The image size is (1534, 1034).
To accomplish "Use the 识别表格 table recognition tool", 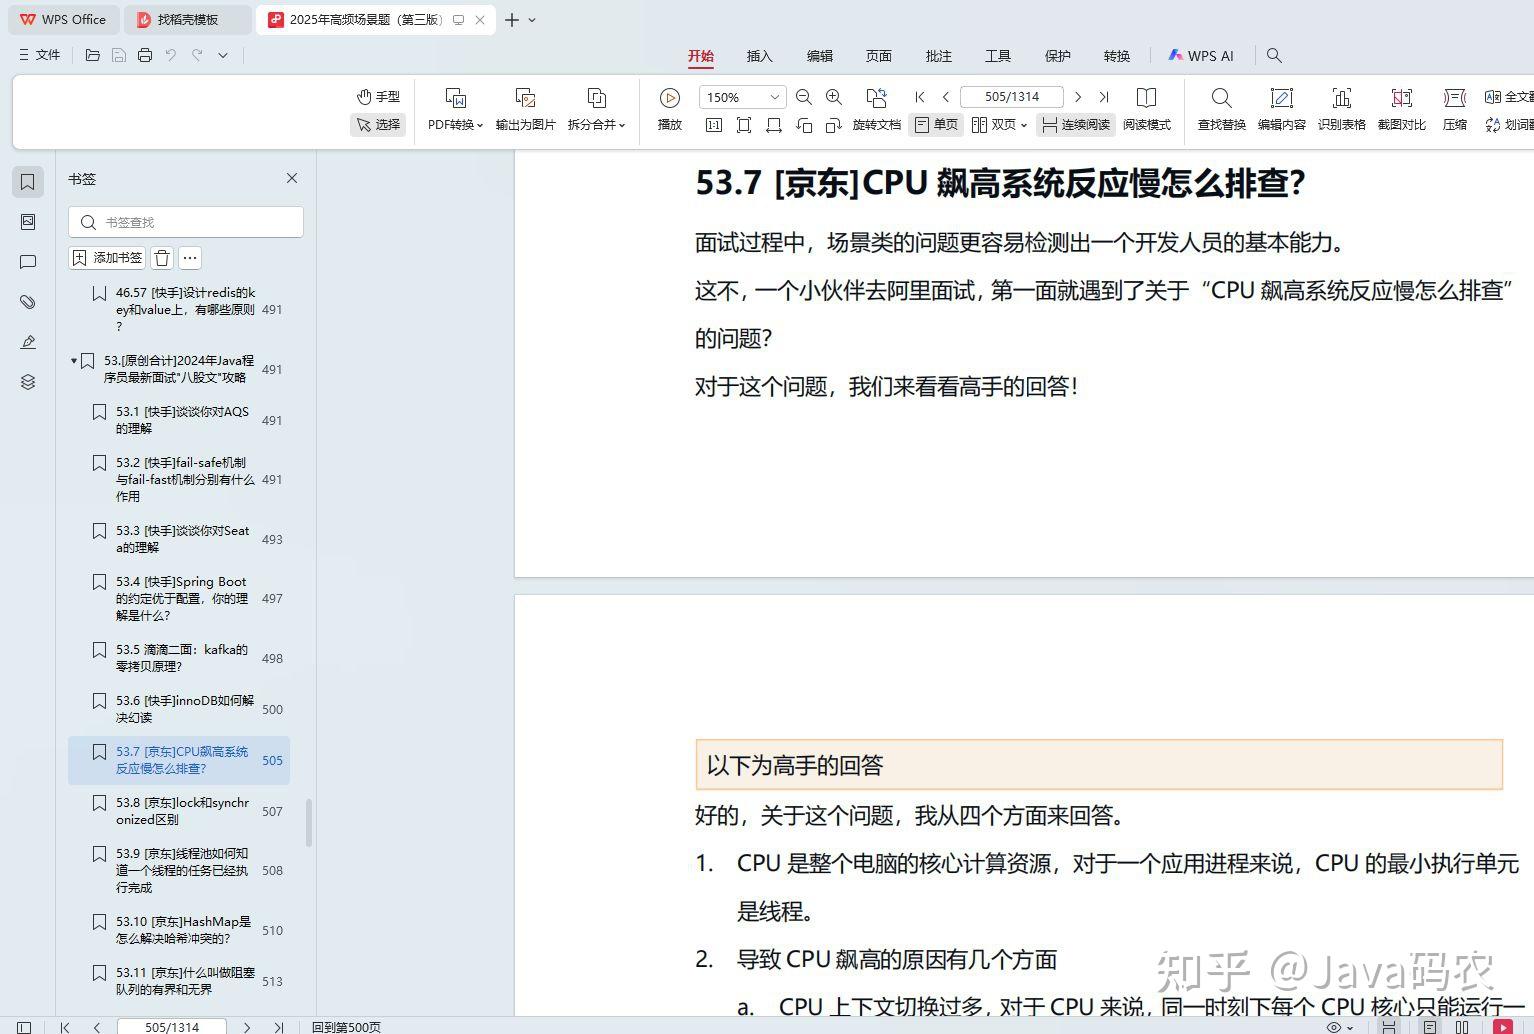I will (x=1341, y=108).
